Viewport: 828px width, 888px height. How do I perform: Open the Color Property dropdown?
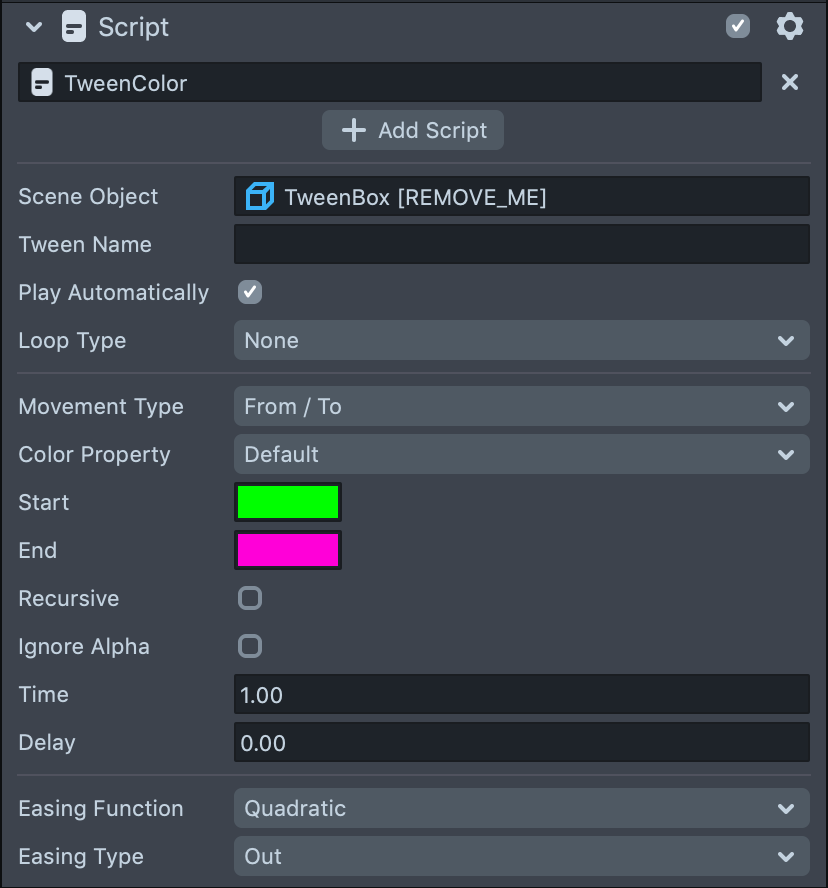tap(521, 454)
